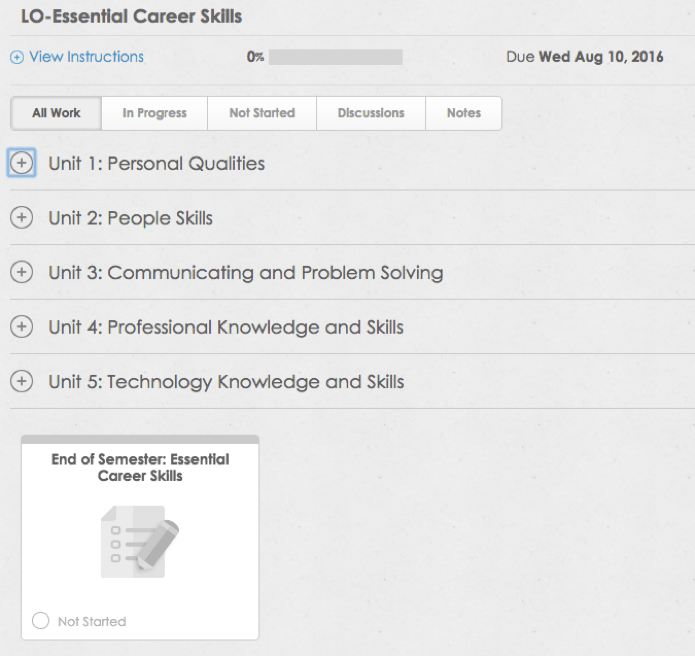Open the View Instructions link
The width and height of the screenshot is (695, 656).
[x=86, y=57]
